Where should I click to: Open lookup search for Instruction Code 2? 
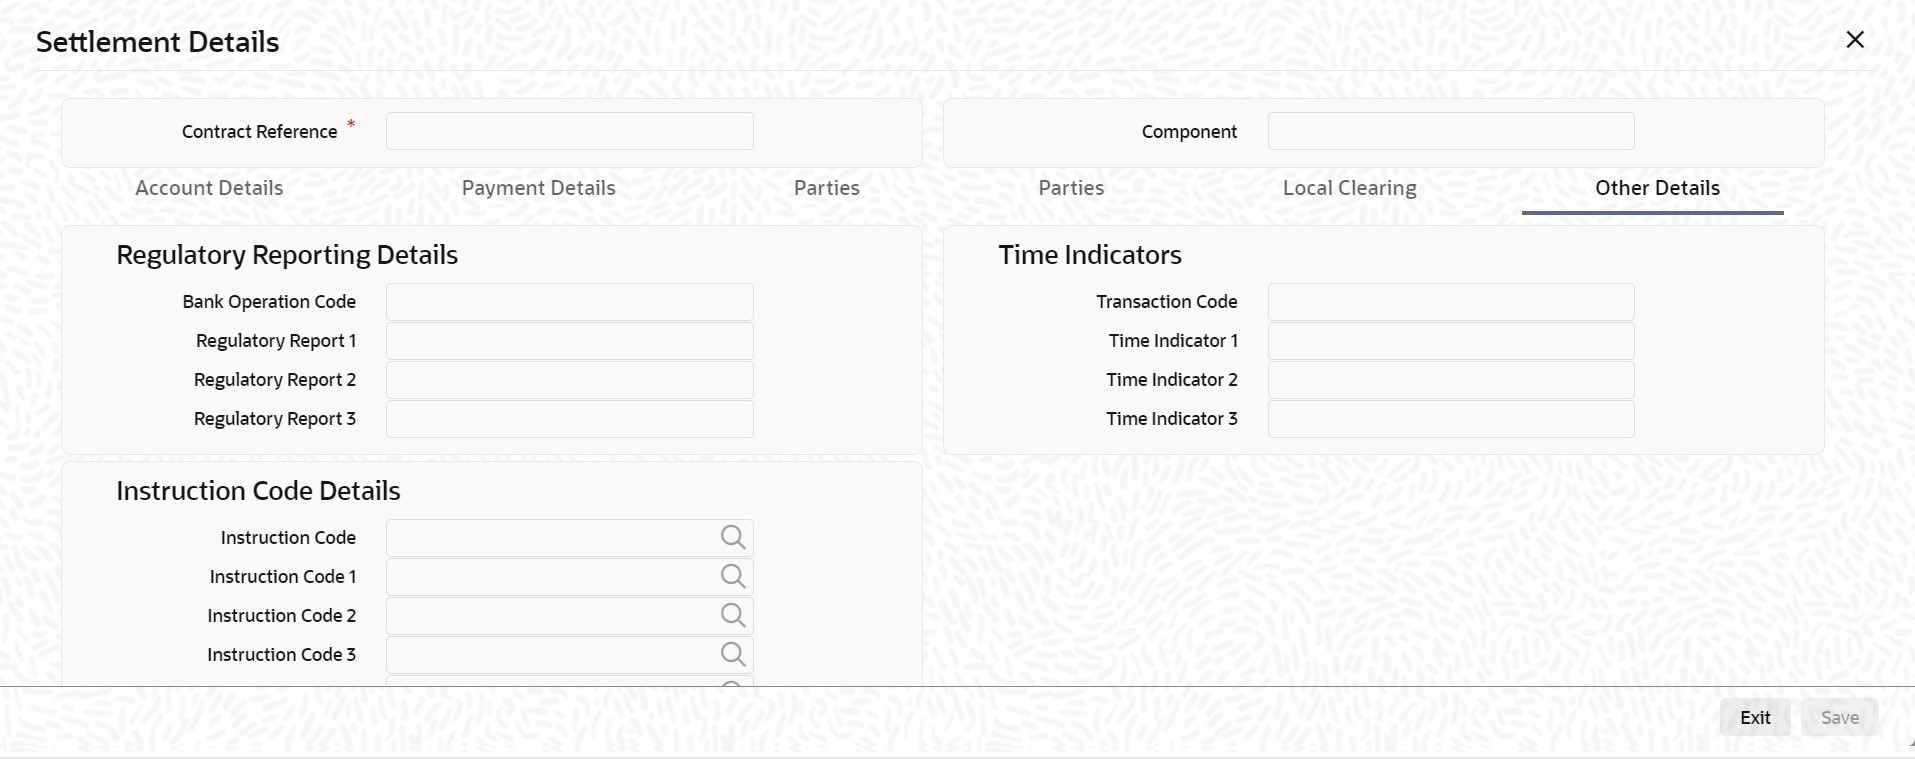pos(733,616)
